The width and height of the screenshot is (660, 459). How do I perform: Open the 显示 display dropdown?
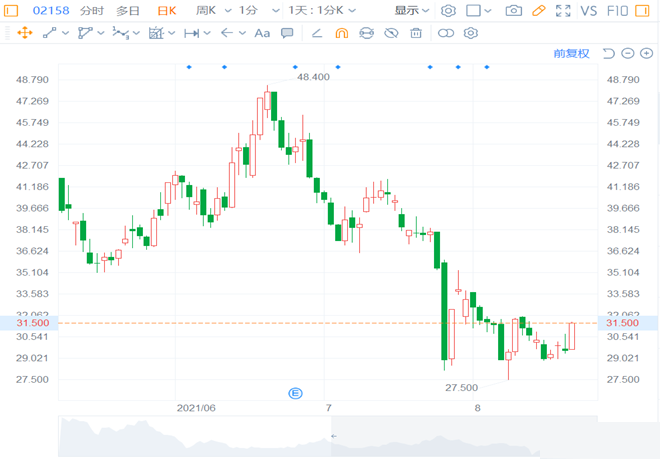pyautogui.click(x=411, y=10)
